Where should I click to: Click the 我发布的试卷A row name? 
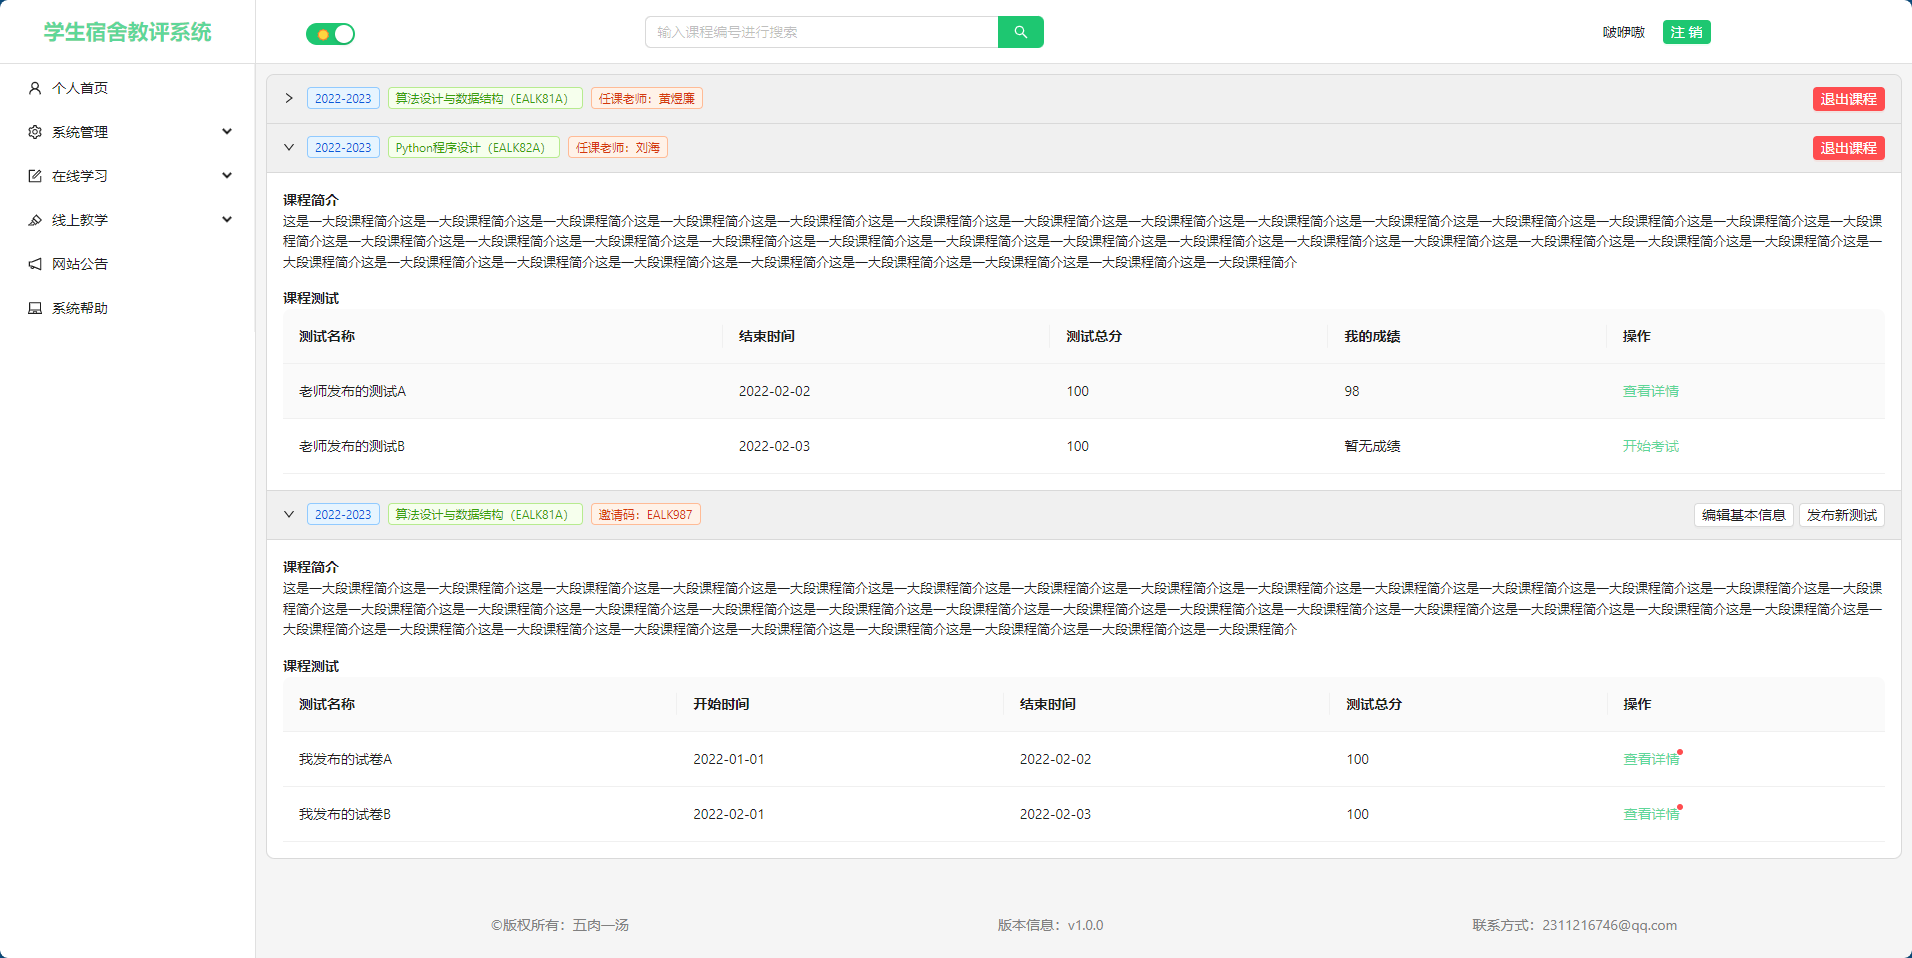pyautogui.click(x=345, y=759)
